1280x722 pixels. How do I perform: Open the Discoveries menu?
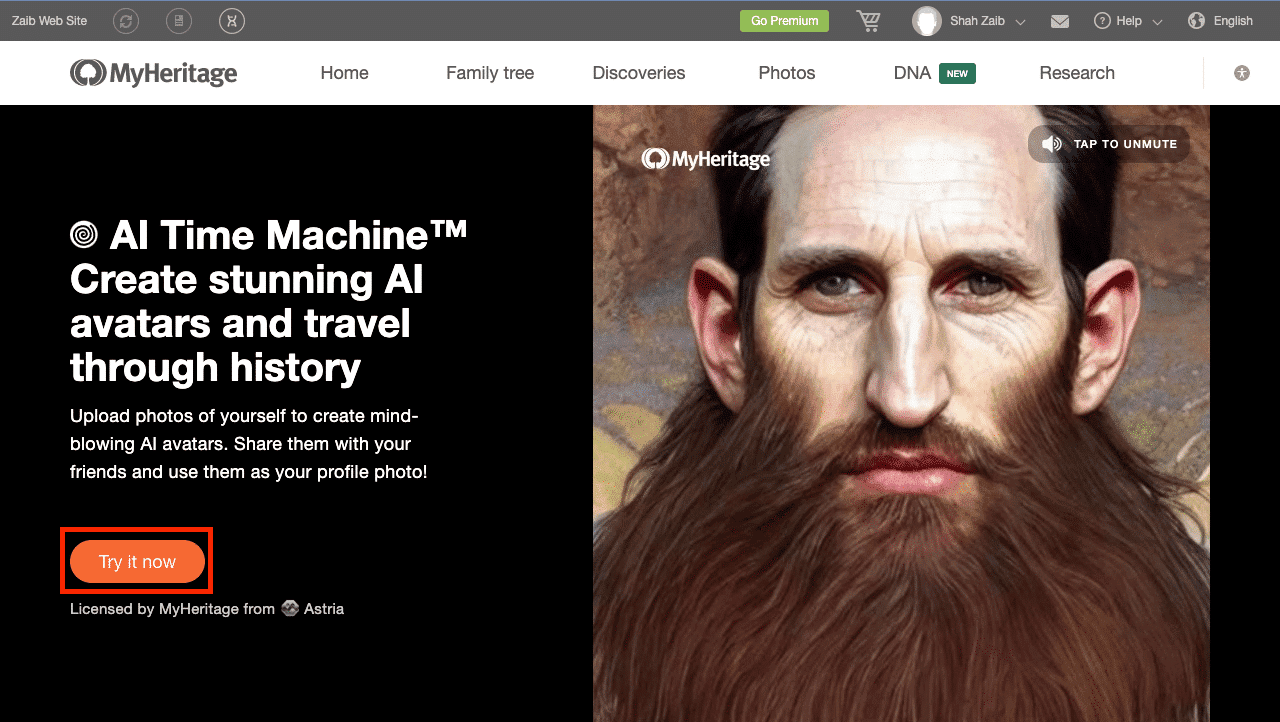tap(639, 73)
